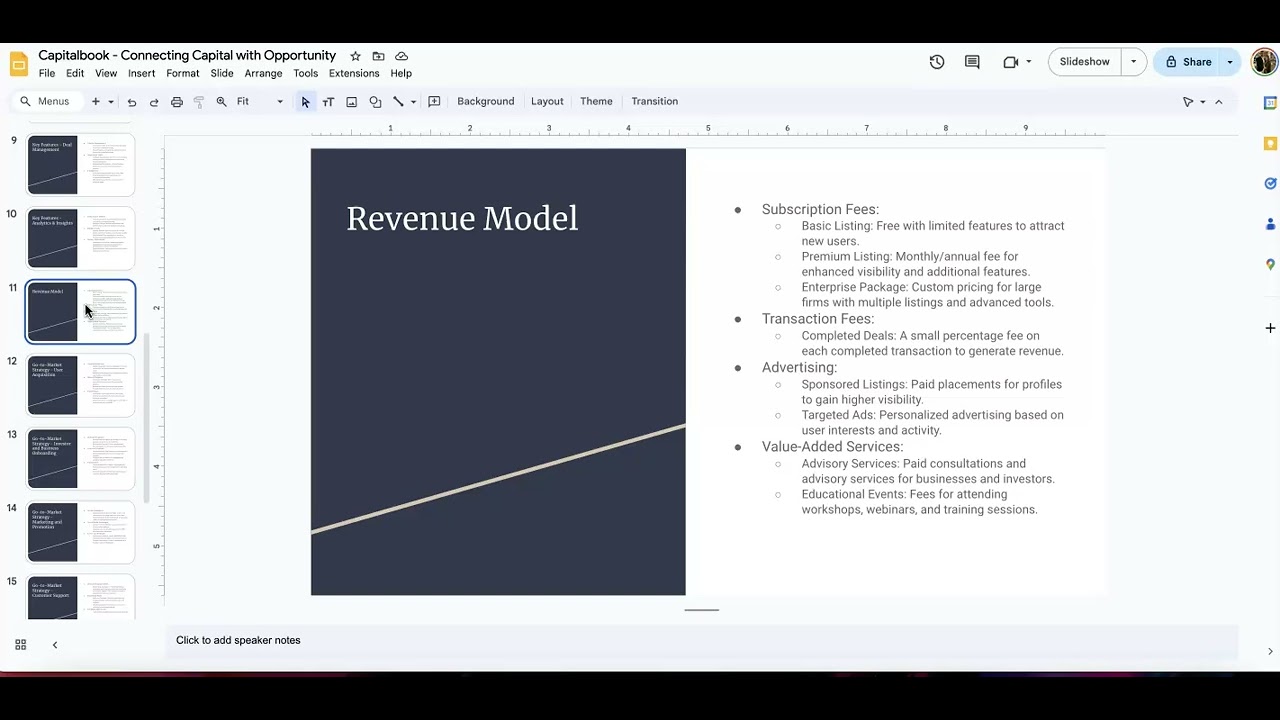Viewport: 1280px width, 720px height.
Task: Click the Meet video camera icon
Action: tap(1011, 62)
